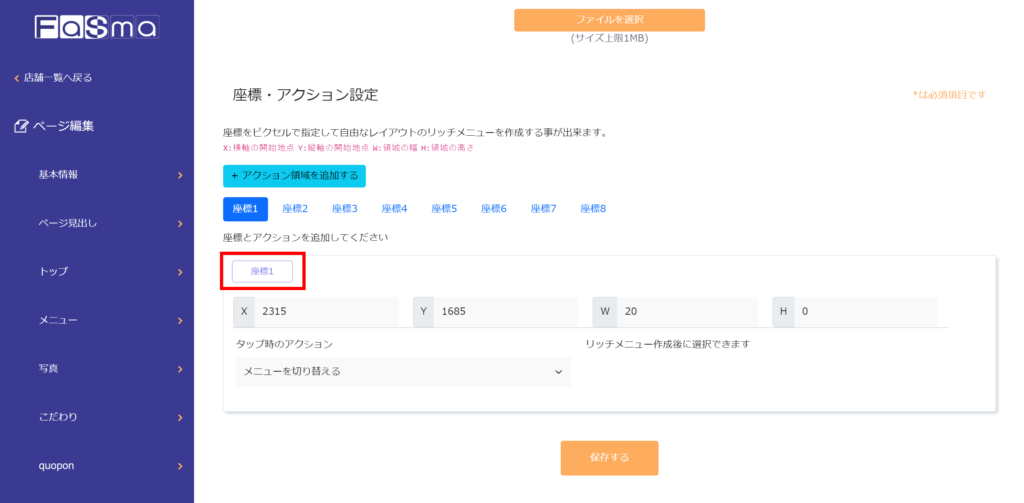Select the 座標8 tab
Screen dimensions: 1024x503
pyautogui.click(x=593, y=209)
